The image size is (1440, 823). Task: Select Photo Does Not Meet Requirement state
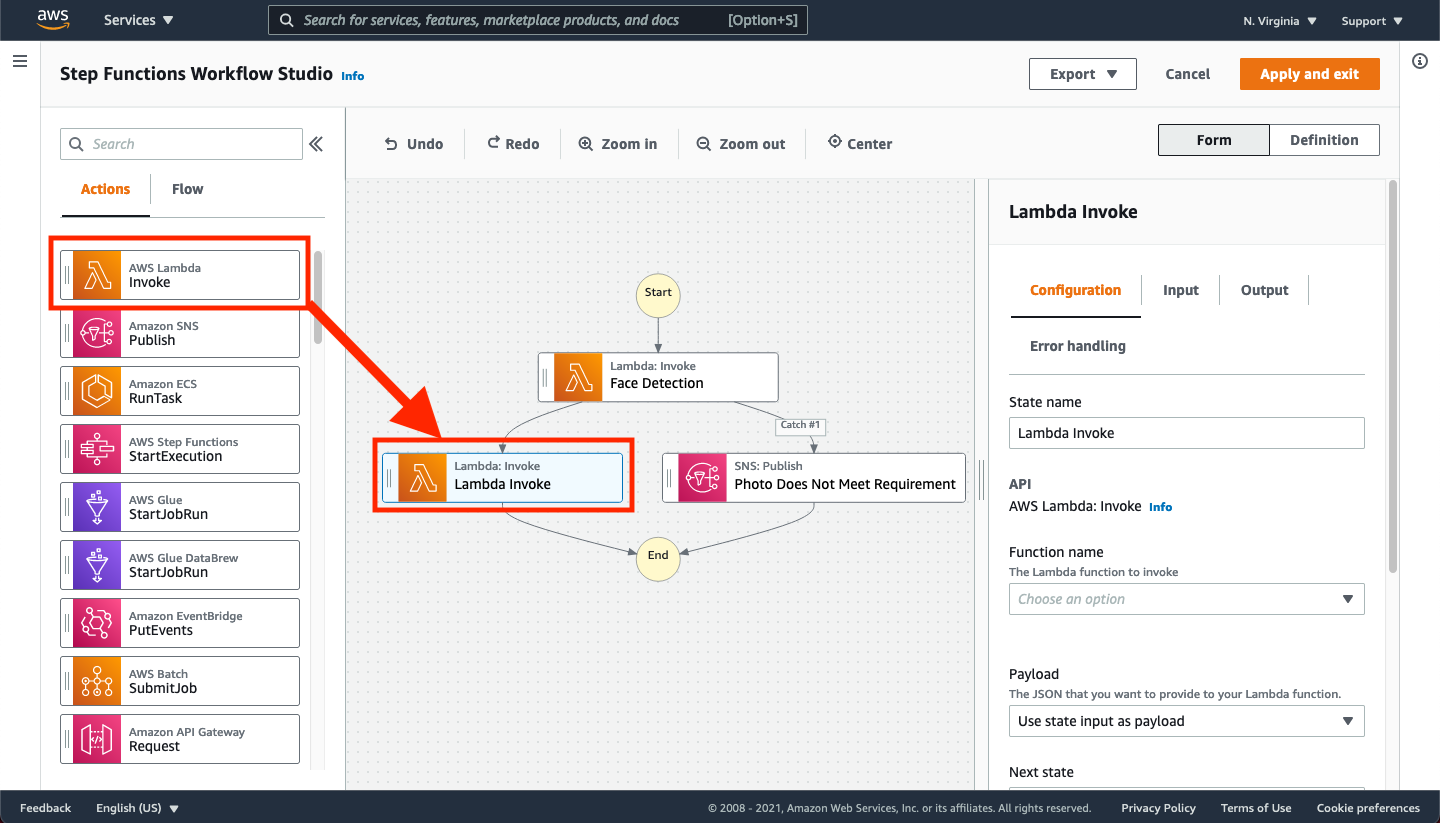(814, 478)
